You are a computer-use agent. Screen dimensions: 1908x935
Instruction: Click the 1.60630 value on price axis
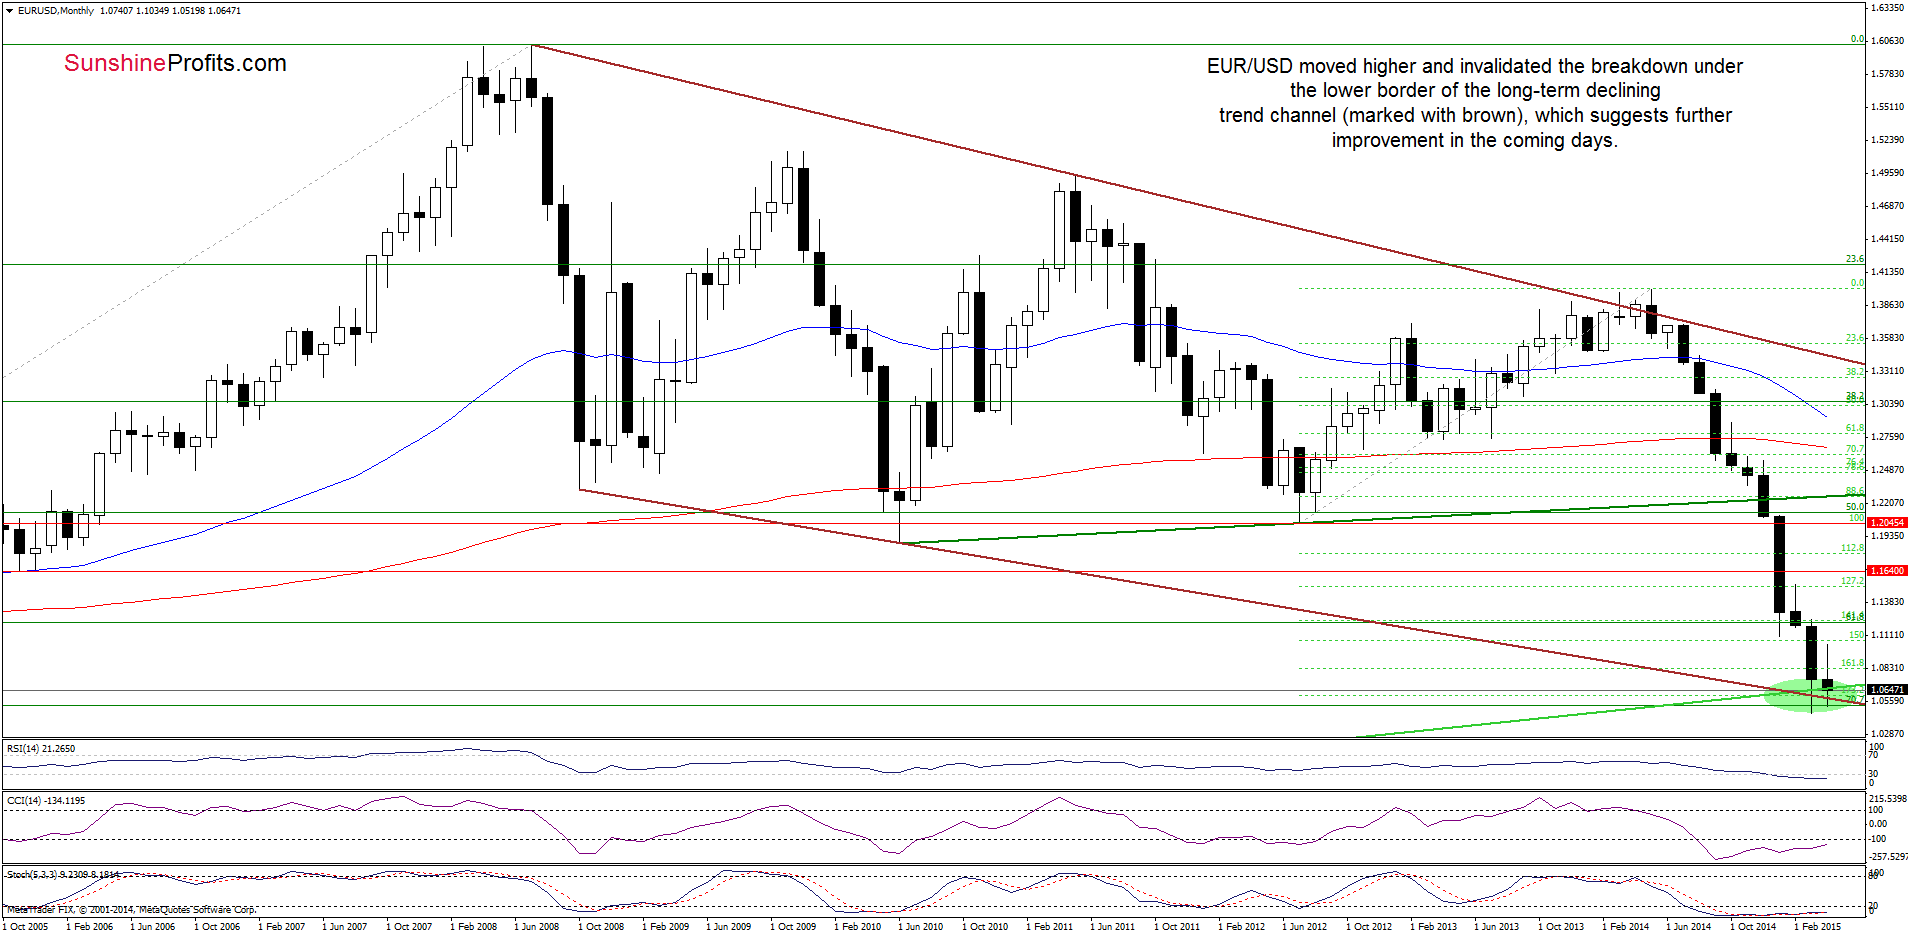(x=1887, y=41)
